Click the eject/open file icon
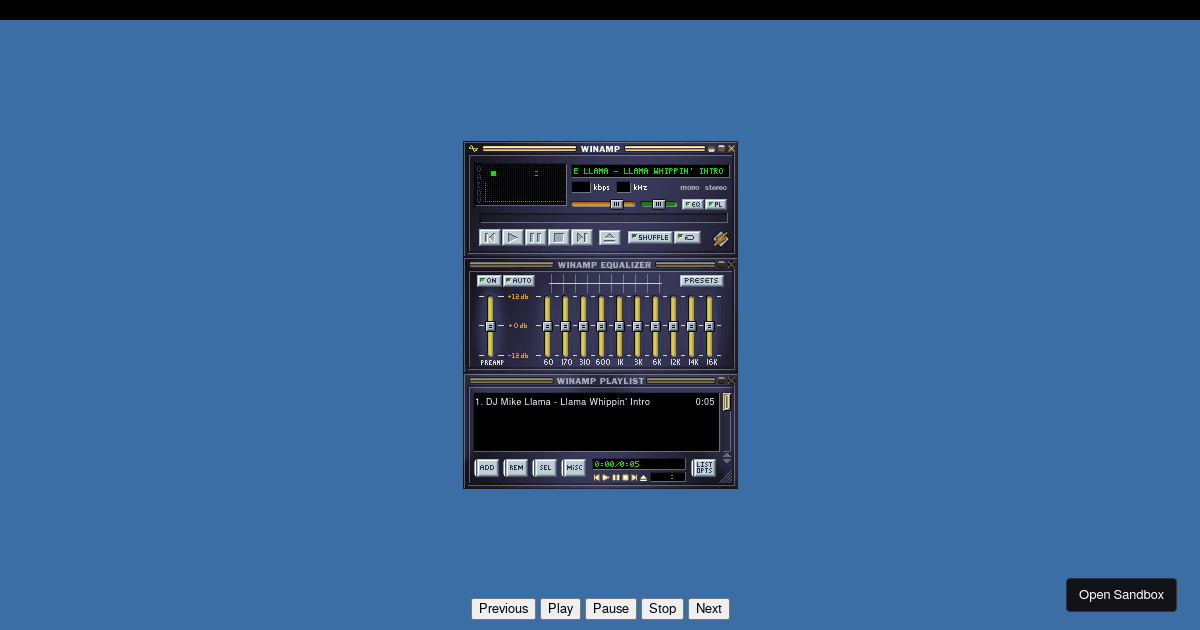This screenshot has width=1200, height=630. pyautogui.click(x=609, y=237)
